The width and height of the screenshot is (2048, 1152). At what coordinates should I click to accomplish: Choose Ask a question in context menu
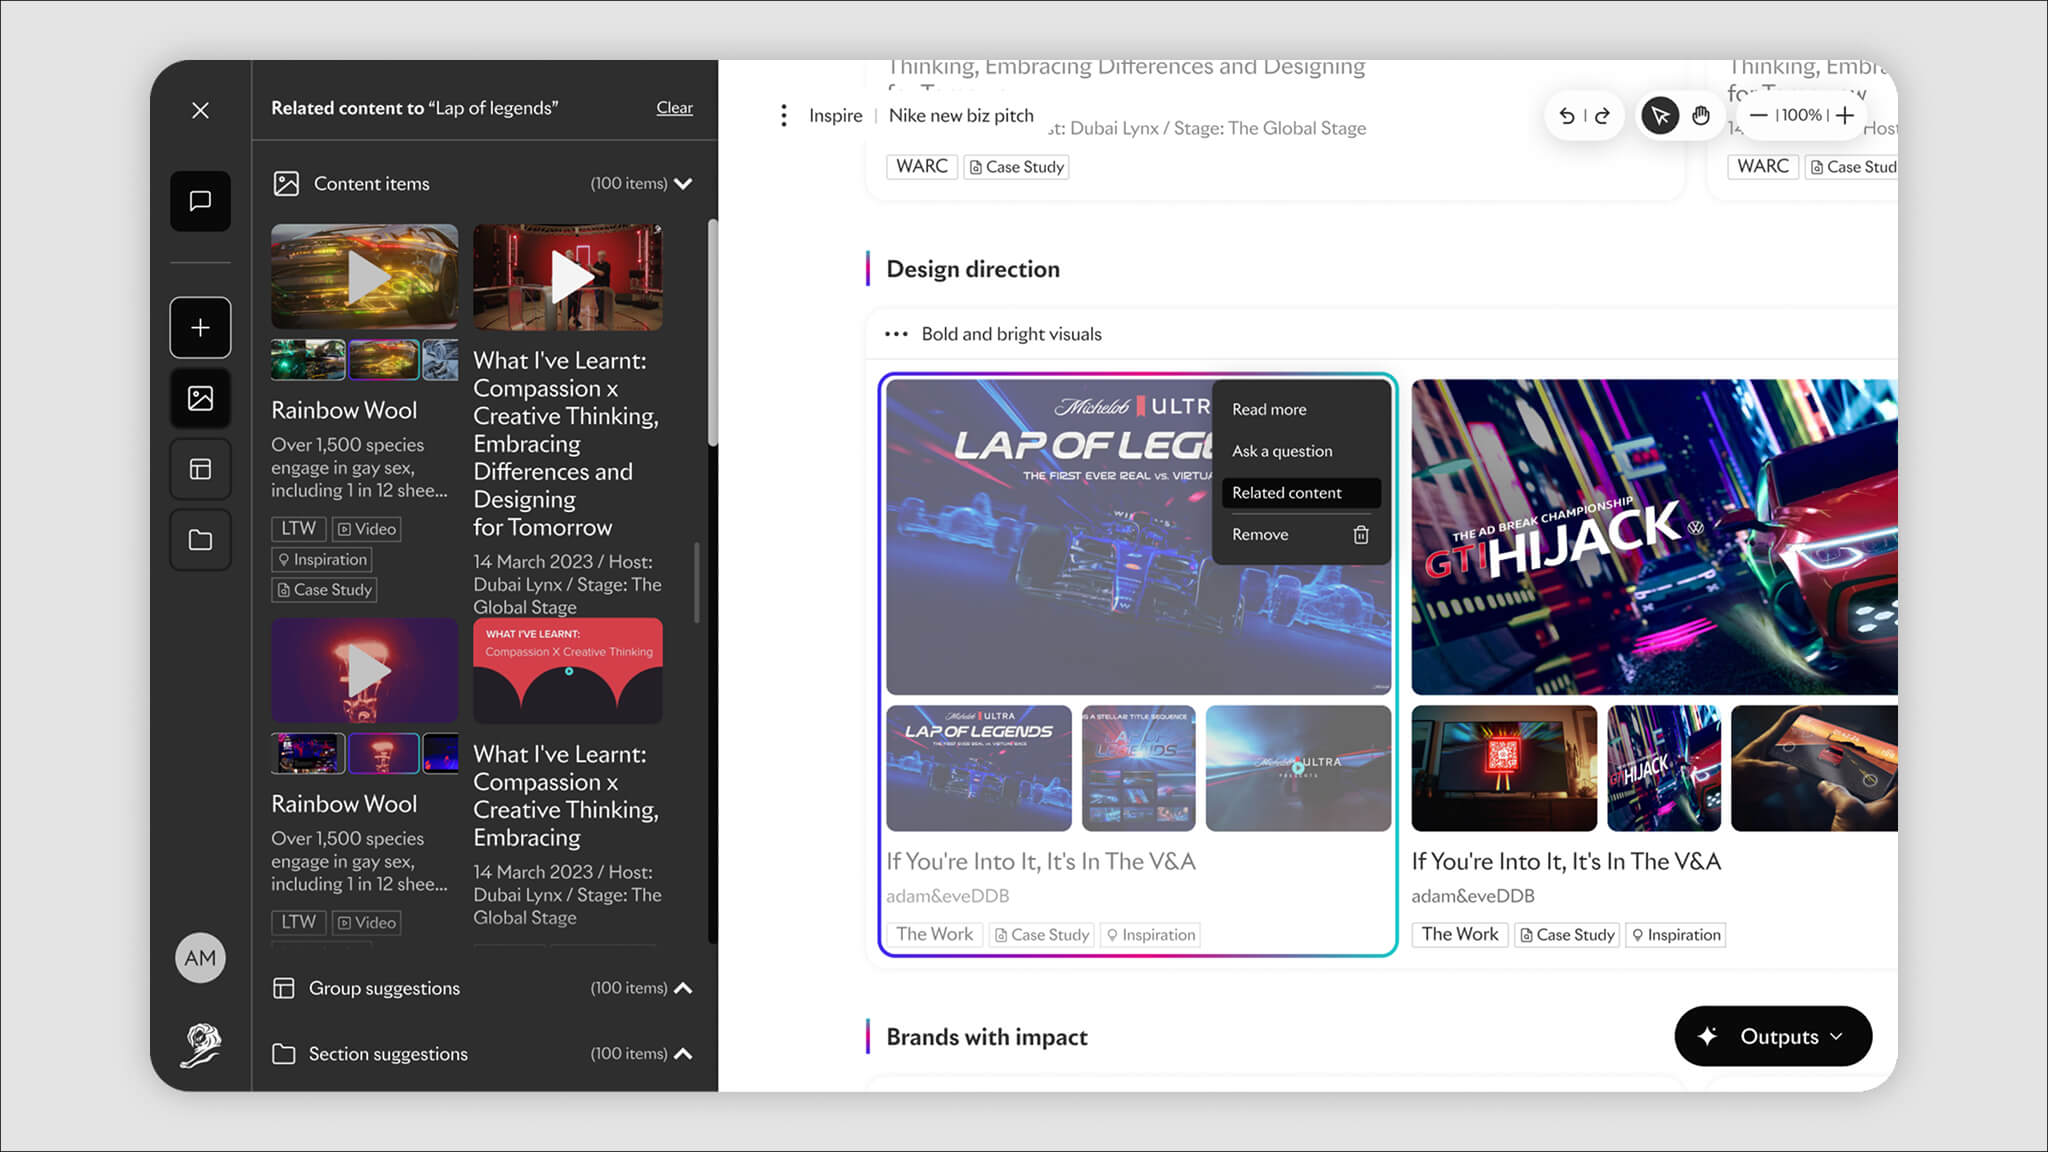(1282, 451)
